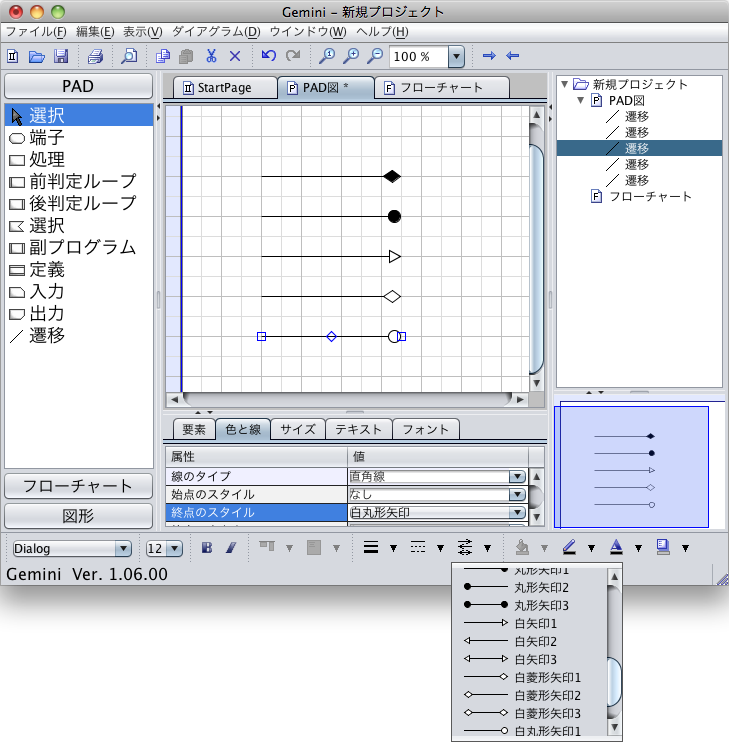Image resolution: width=729 pixels, height=742 pixels.
Task: Click the text color A swatch
Action: pos(616,548)
